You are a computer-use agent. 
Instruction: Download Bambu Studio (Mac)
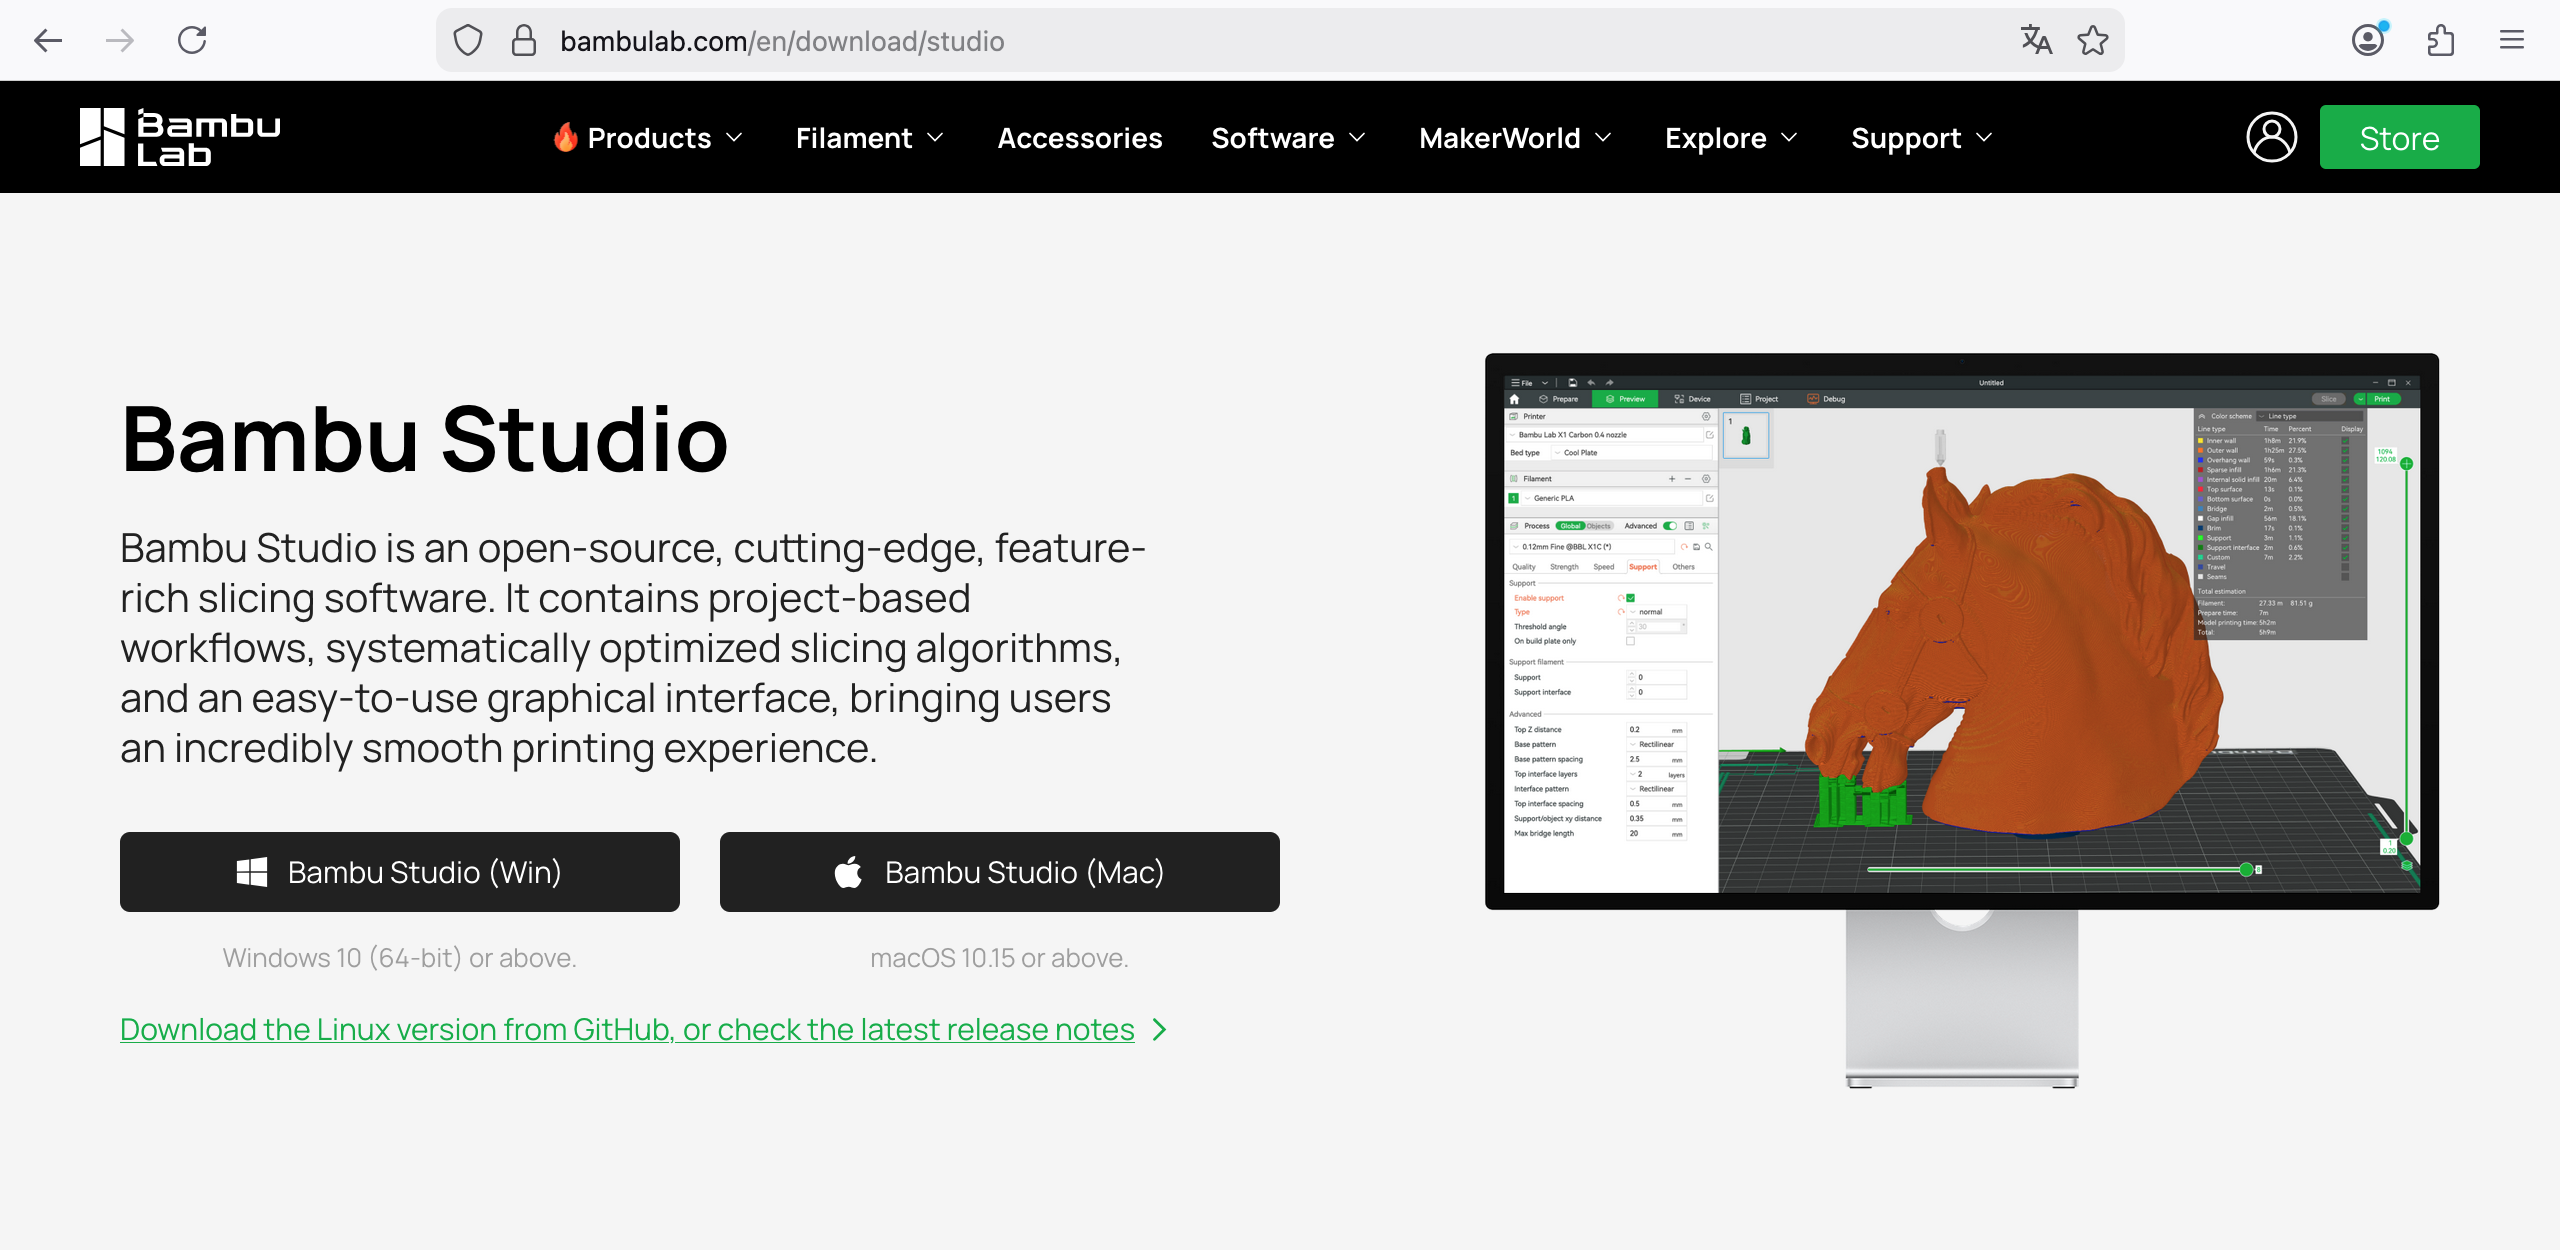point(1000,872)
